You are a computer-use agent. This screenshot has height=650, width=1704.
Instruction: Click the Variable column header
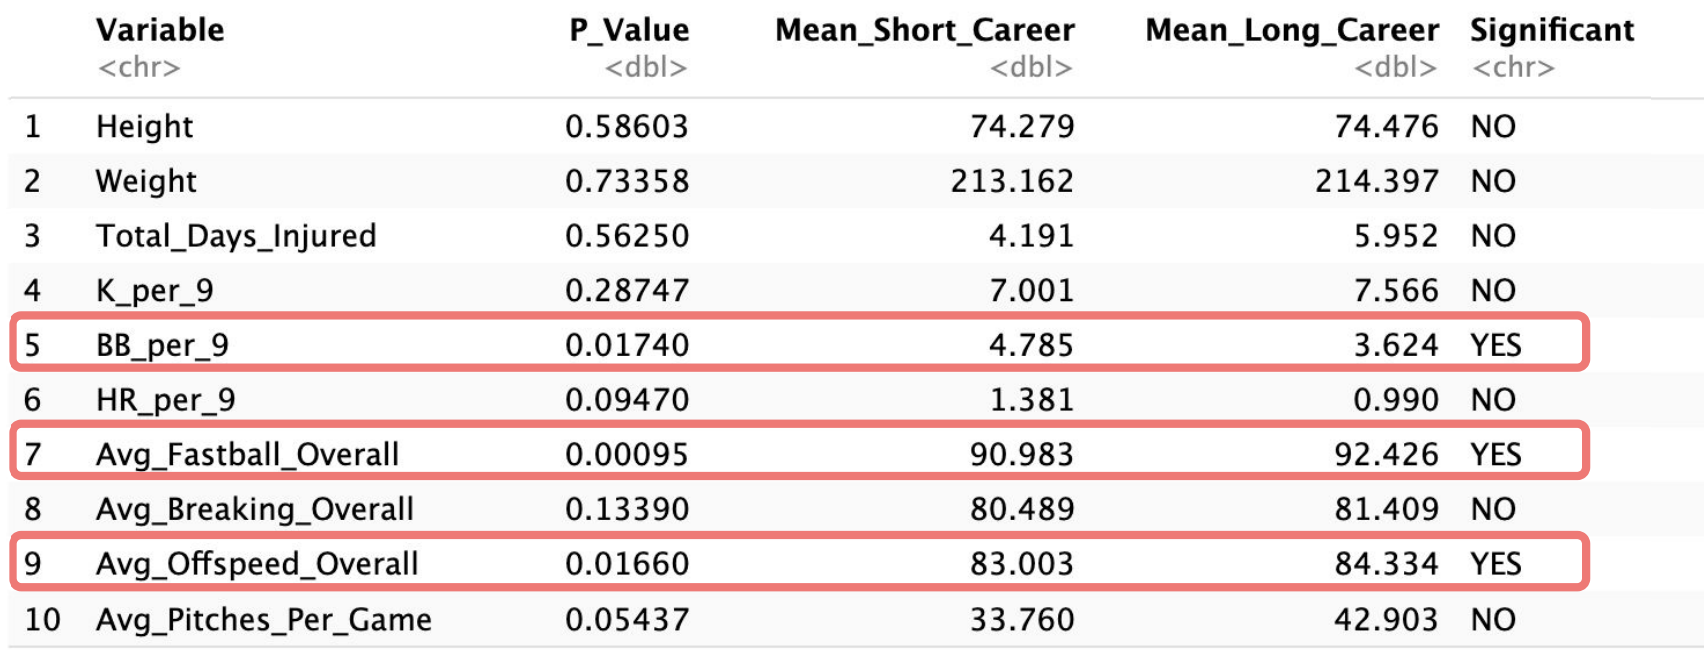click(x=160, y=30)
